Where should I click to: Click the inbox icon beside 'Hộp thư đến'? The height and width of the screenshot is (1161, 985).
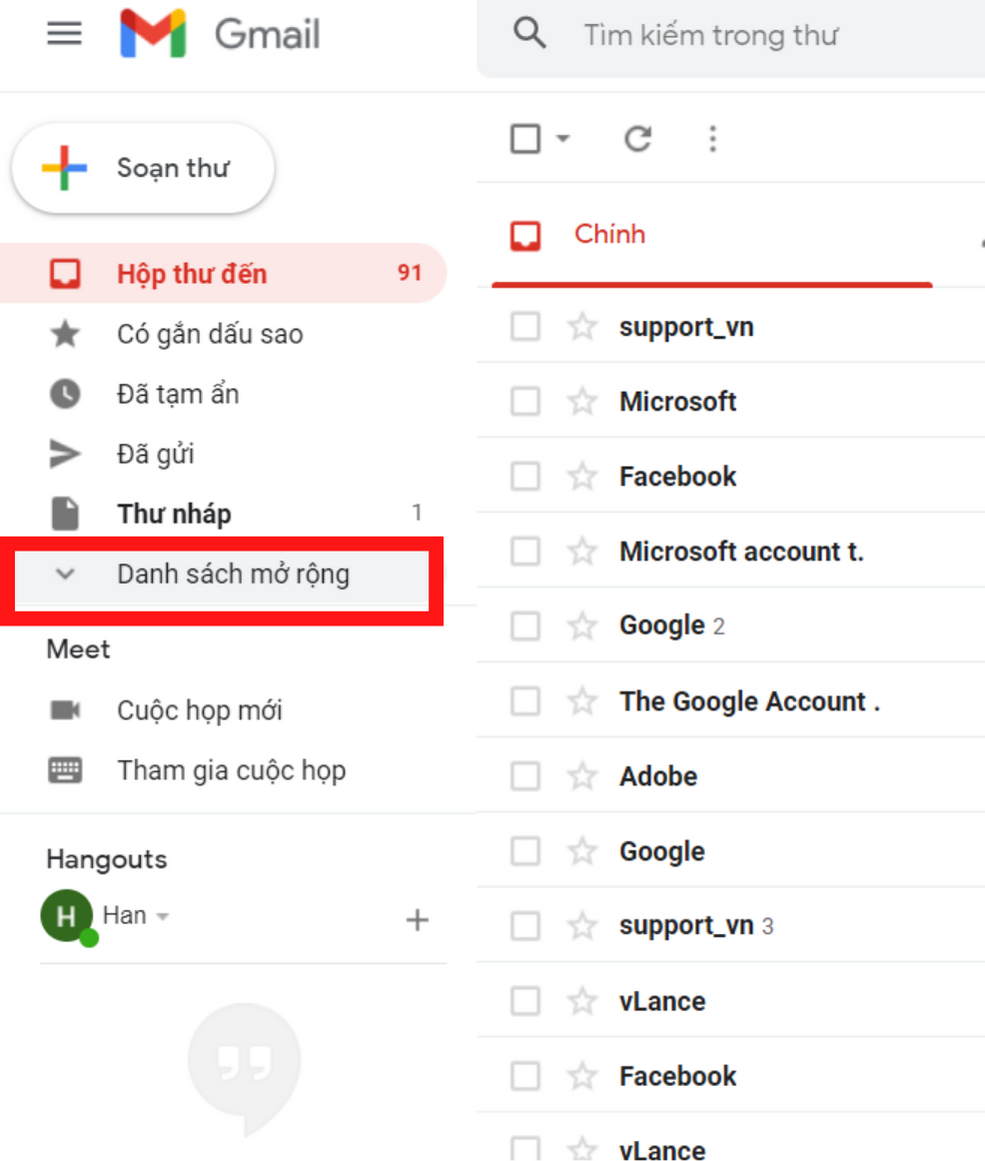65,273
